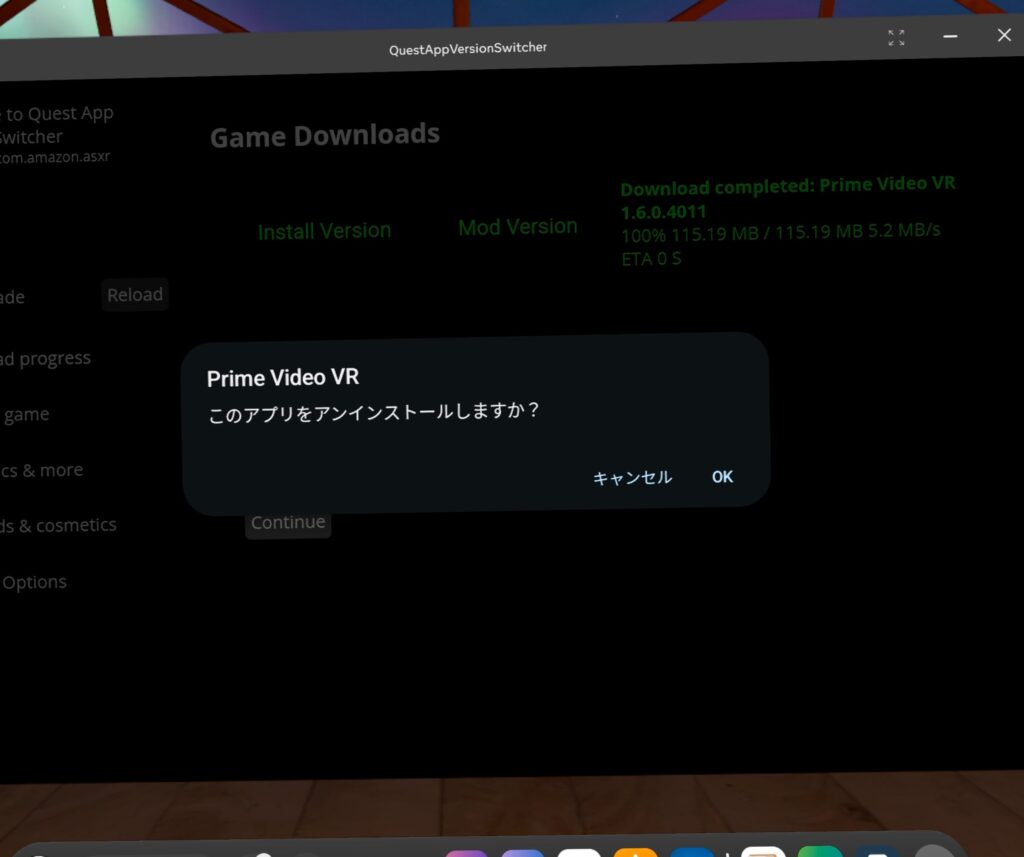This screenshot has width=1024, height=857.
Task: Click the Reload button in the sidebar
Action: [135, 295]
